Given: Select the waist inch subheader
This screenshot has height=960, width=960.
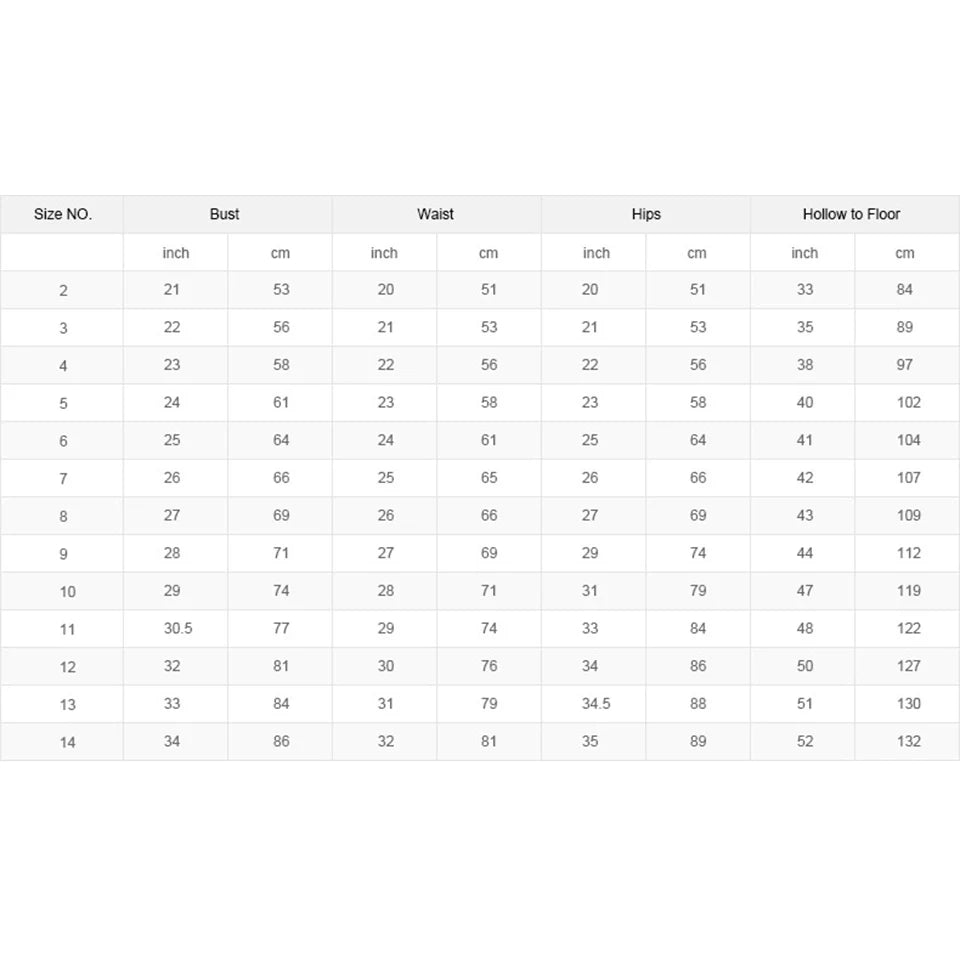Looking at the screenshot, I should tap(384, 253).
